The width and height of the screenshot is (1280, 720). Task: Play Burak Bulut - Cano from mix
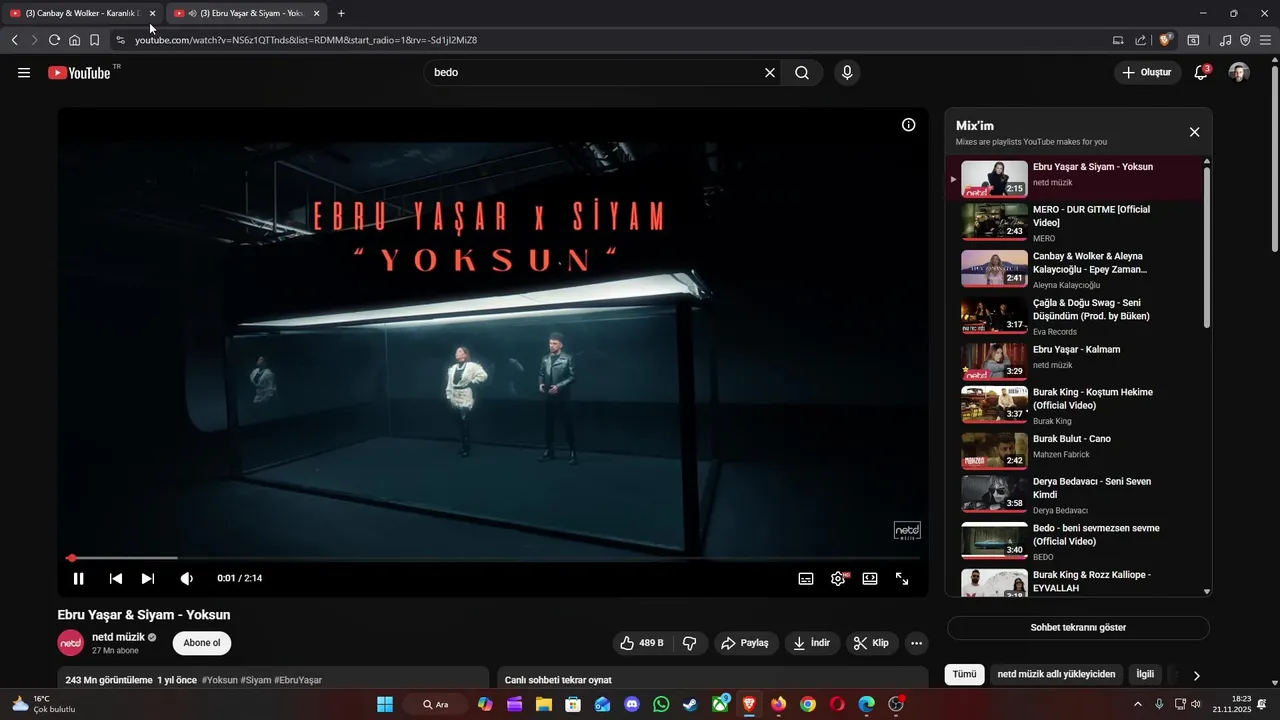point(1076,449)
